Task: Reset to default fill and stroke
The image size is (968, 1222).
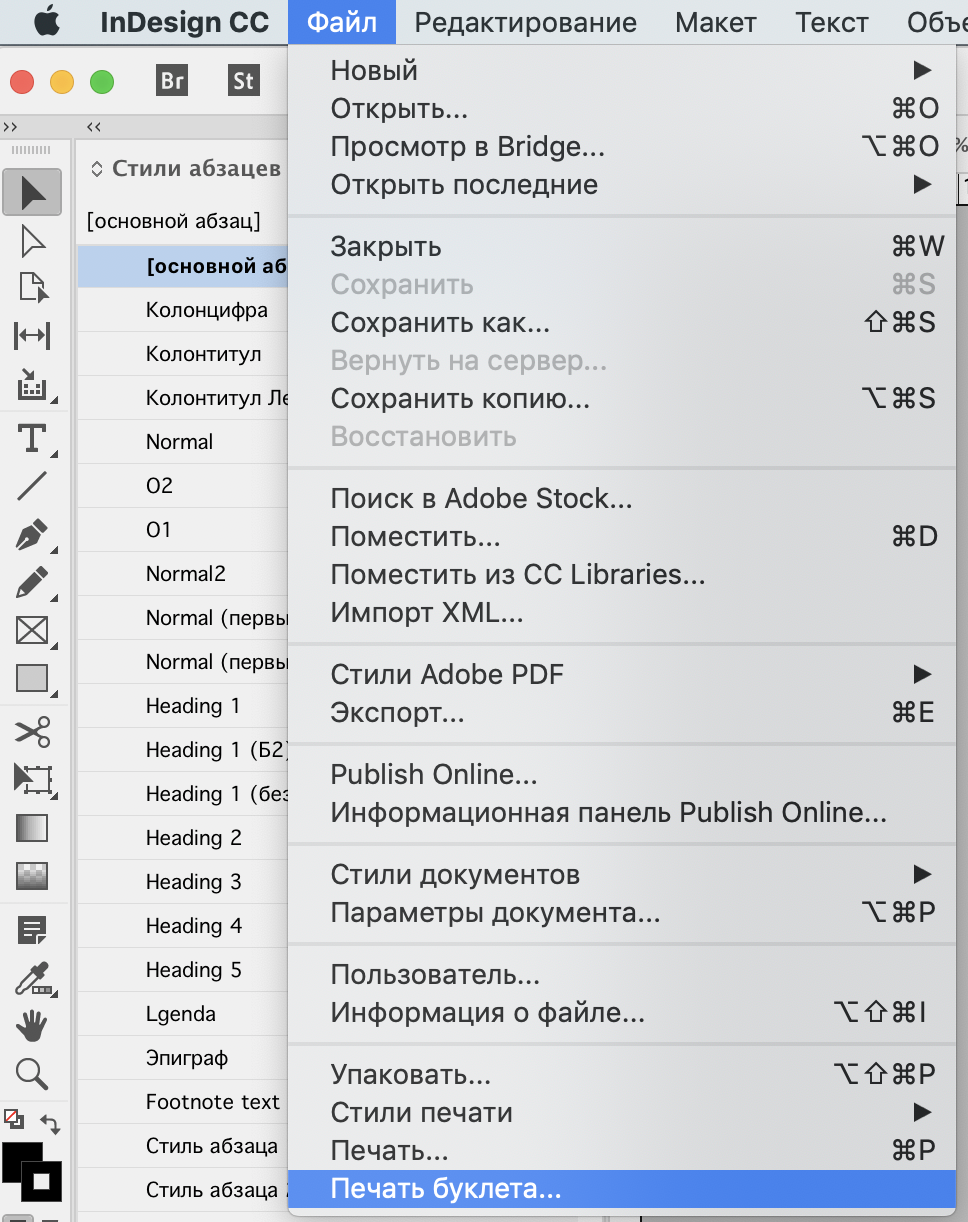Action: (14, 1119)
